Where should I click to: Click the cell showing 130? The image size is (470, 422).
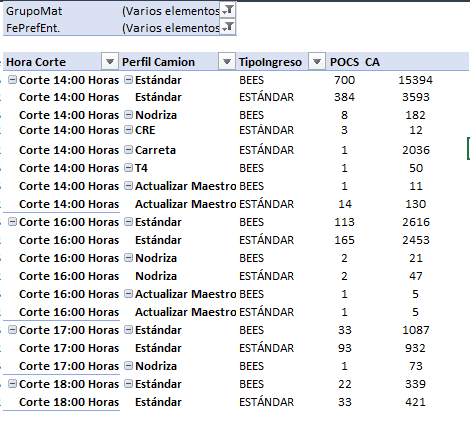point(416,204)
